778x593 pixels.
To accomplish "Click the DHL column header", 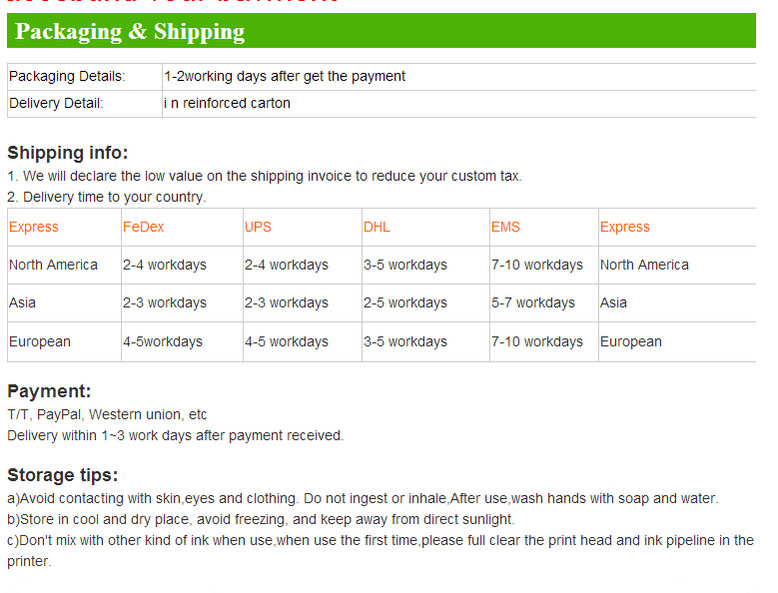I will (377, 227).
